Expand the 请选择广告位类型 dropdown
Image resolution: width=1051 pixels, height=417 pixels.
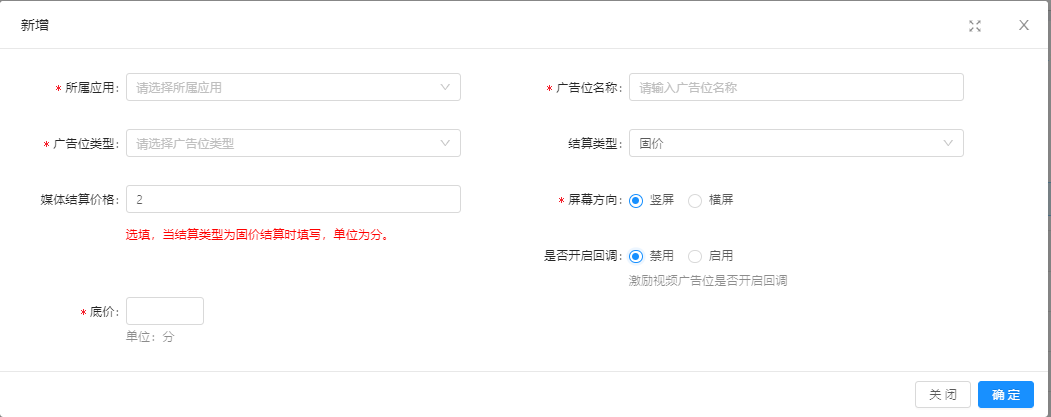(280, 143)
